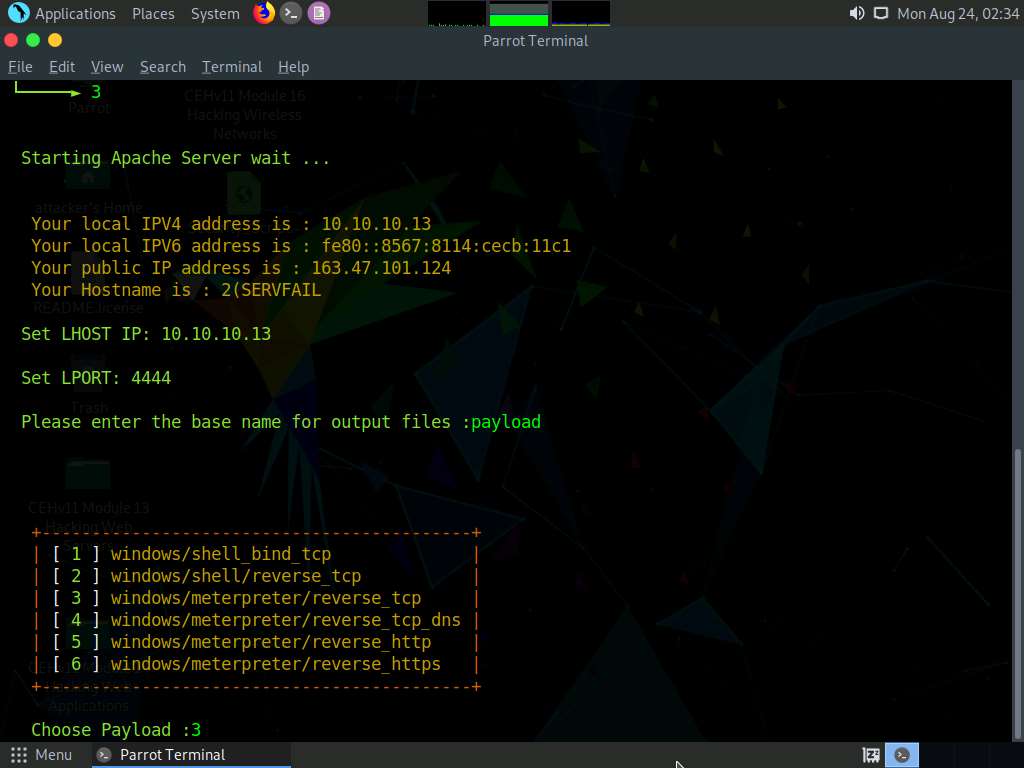Viewport: 1024px width, 768px height.
Task: Click the green window dot
Action: pos(33,40)
